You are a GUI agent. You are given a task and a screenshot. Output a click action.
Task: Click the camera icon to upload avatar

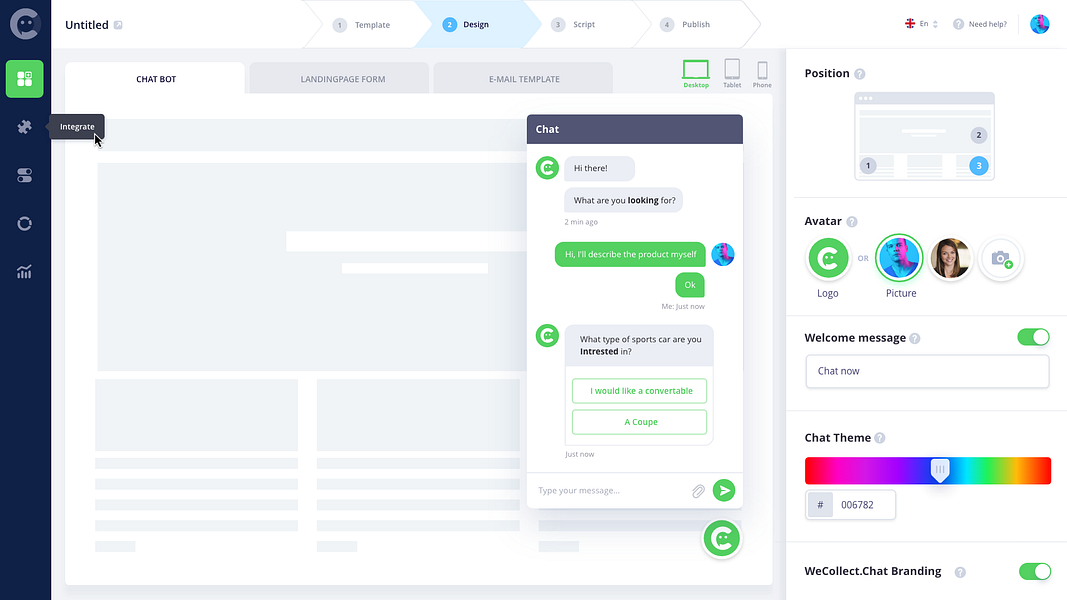point(1001,258)
